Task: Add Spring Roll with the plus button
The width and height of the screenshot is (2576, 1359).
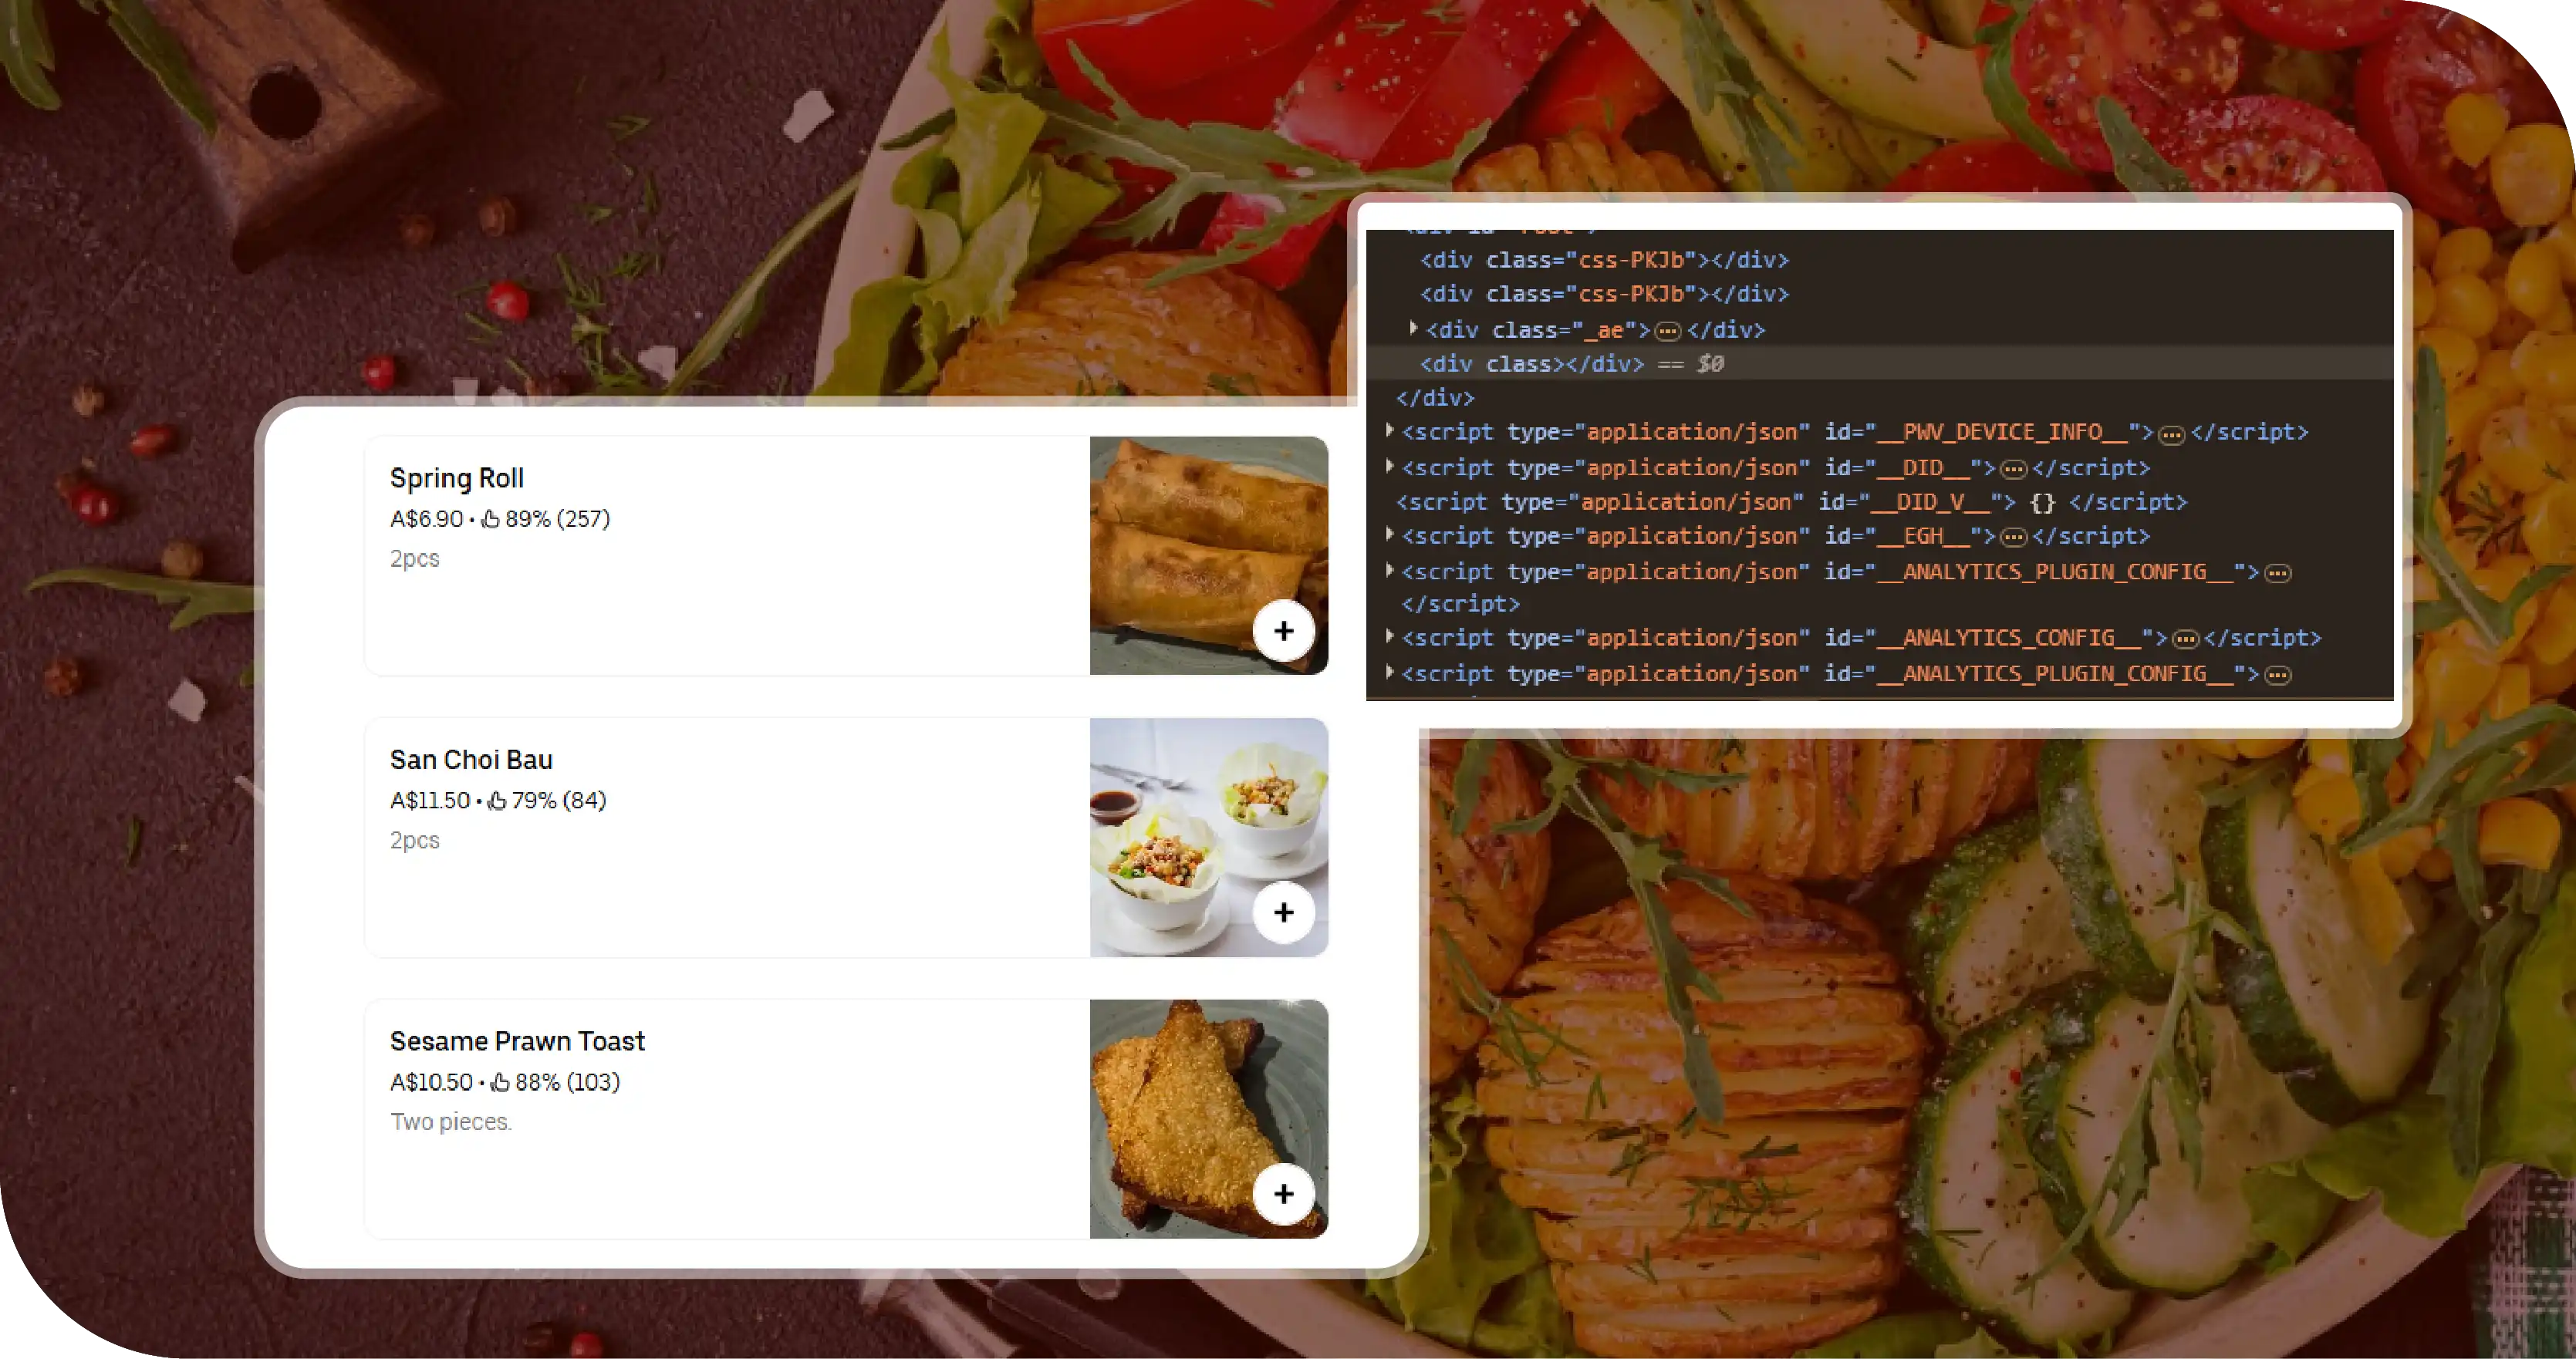Action: pyautogui.click(x=1283, y=631)
